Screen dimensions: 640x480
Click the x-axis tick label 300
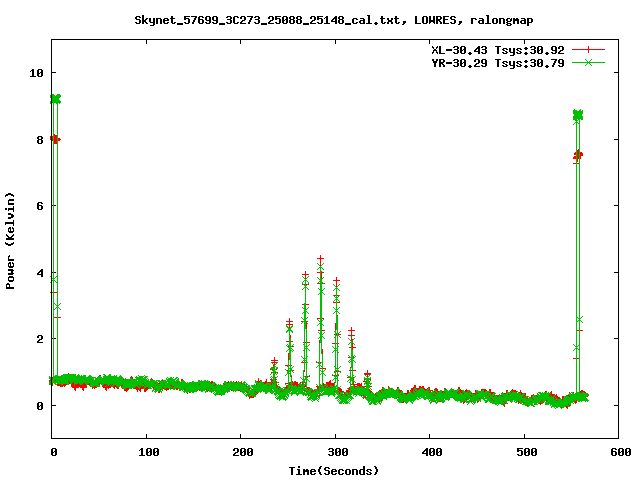coord(335,452)
